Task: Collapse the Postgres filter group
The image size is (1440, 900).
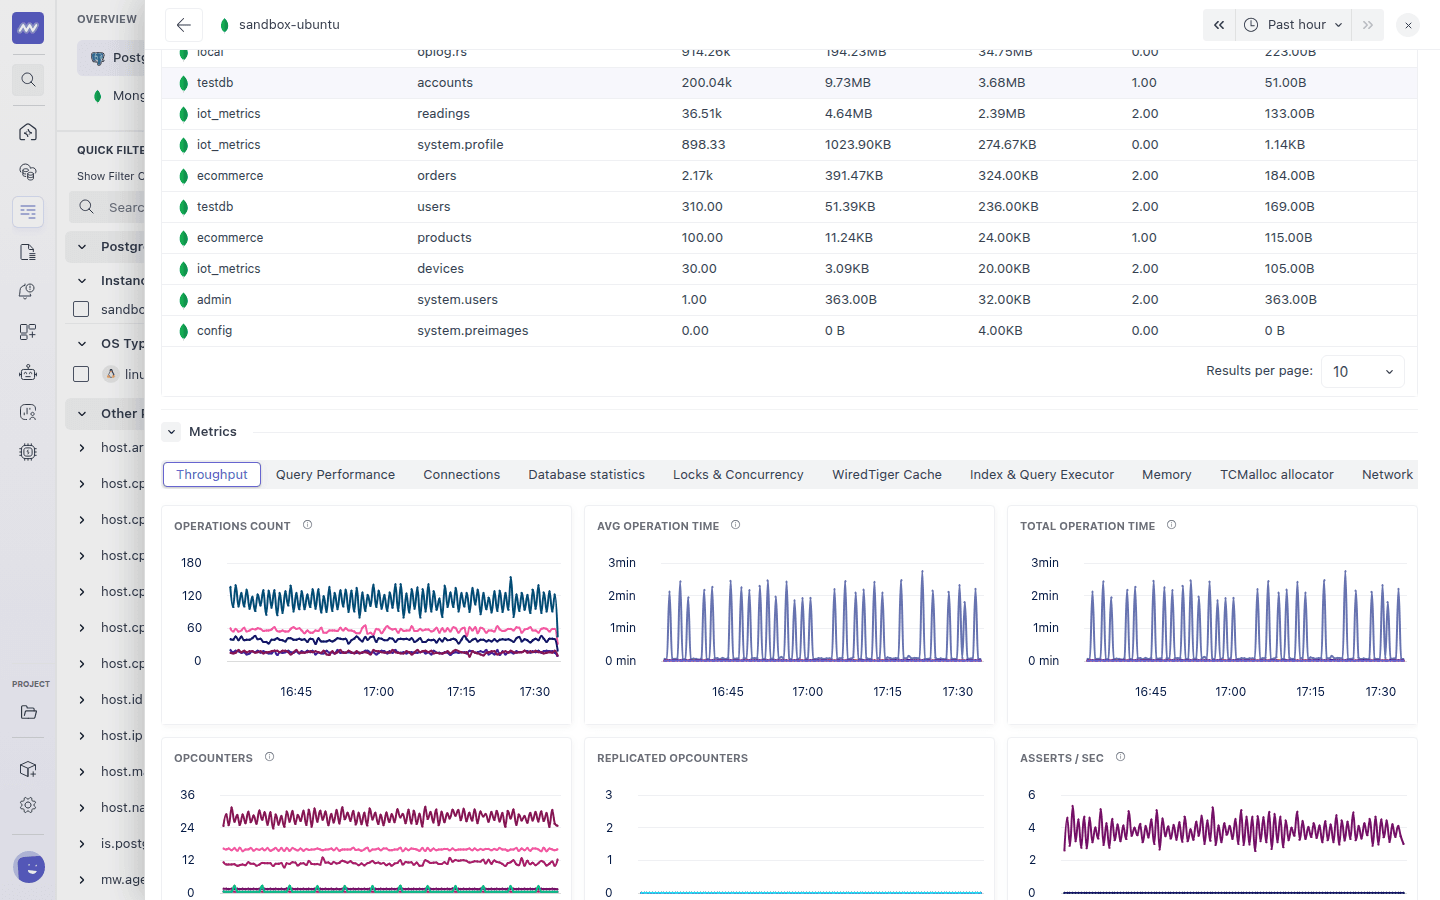Action: point(82,247)
